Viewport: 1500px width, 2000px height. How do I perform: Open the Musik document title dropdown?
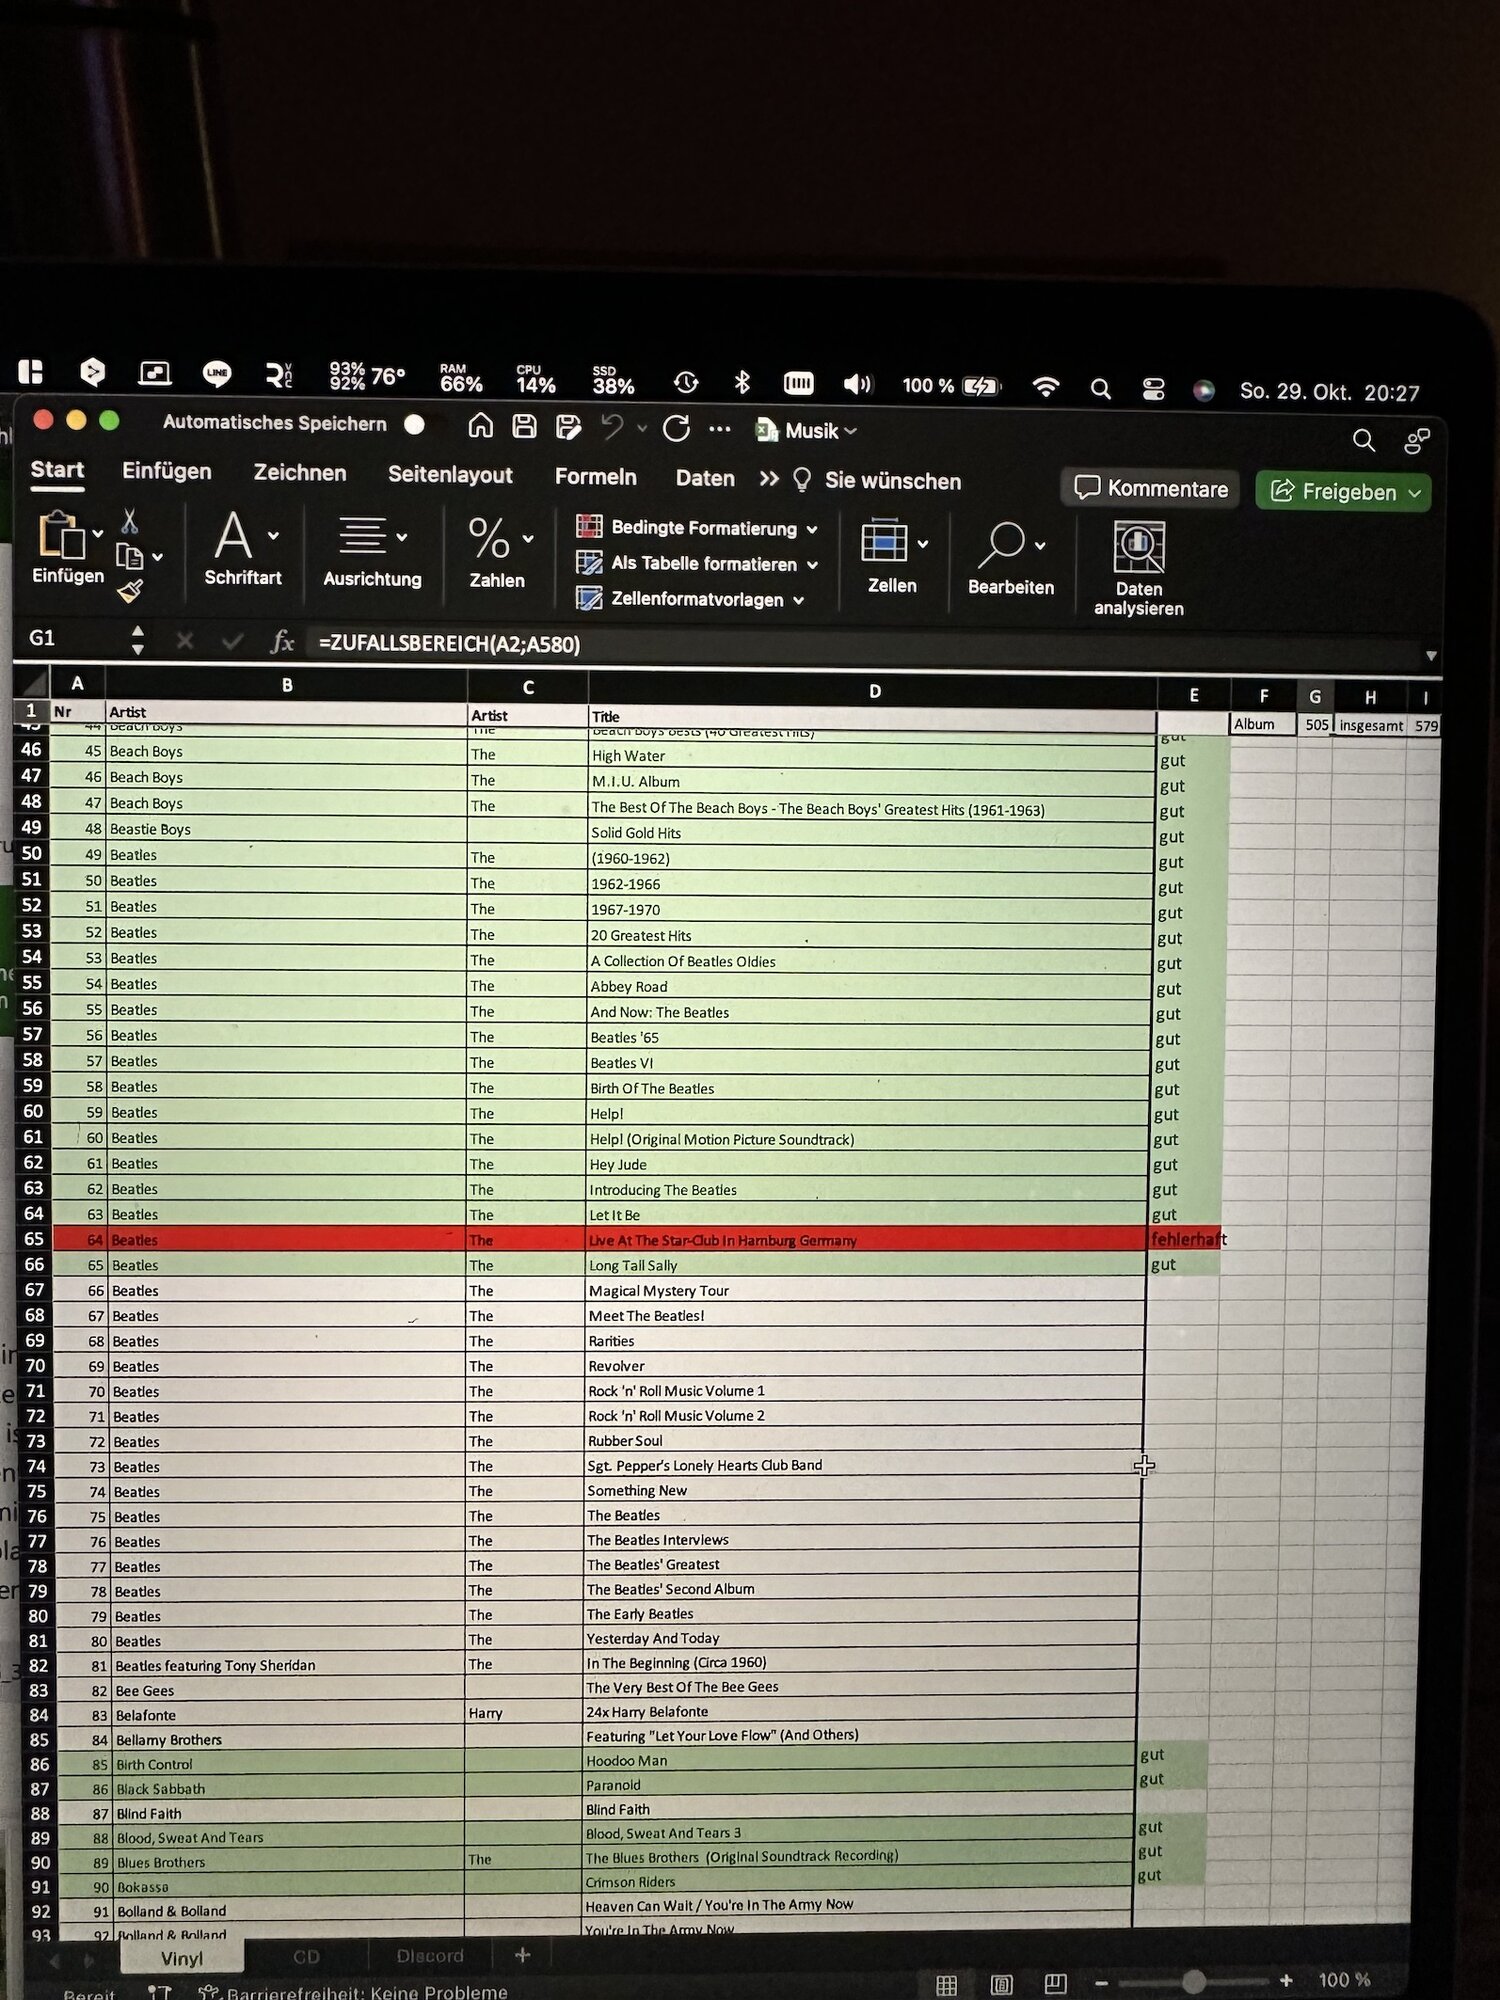(x=807, y=431)
